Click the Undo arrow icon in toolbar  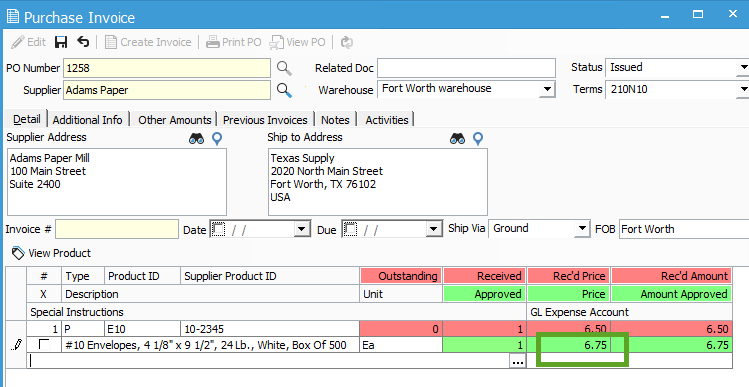83,42
